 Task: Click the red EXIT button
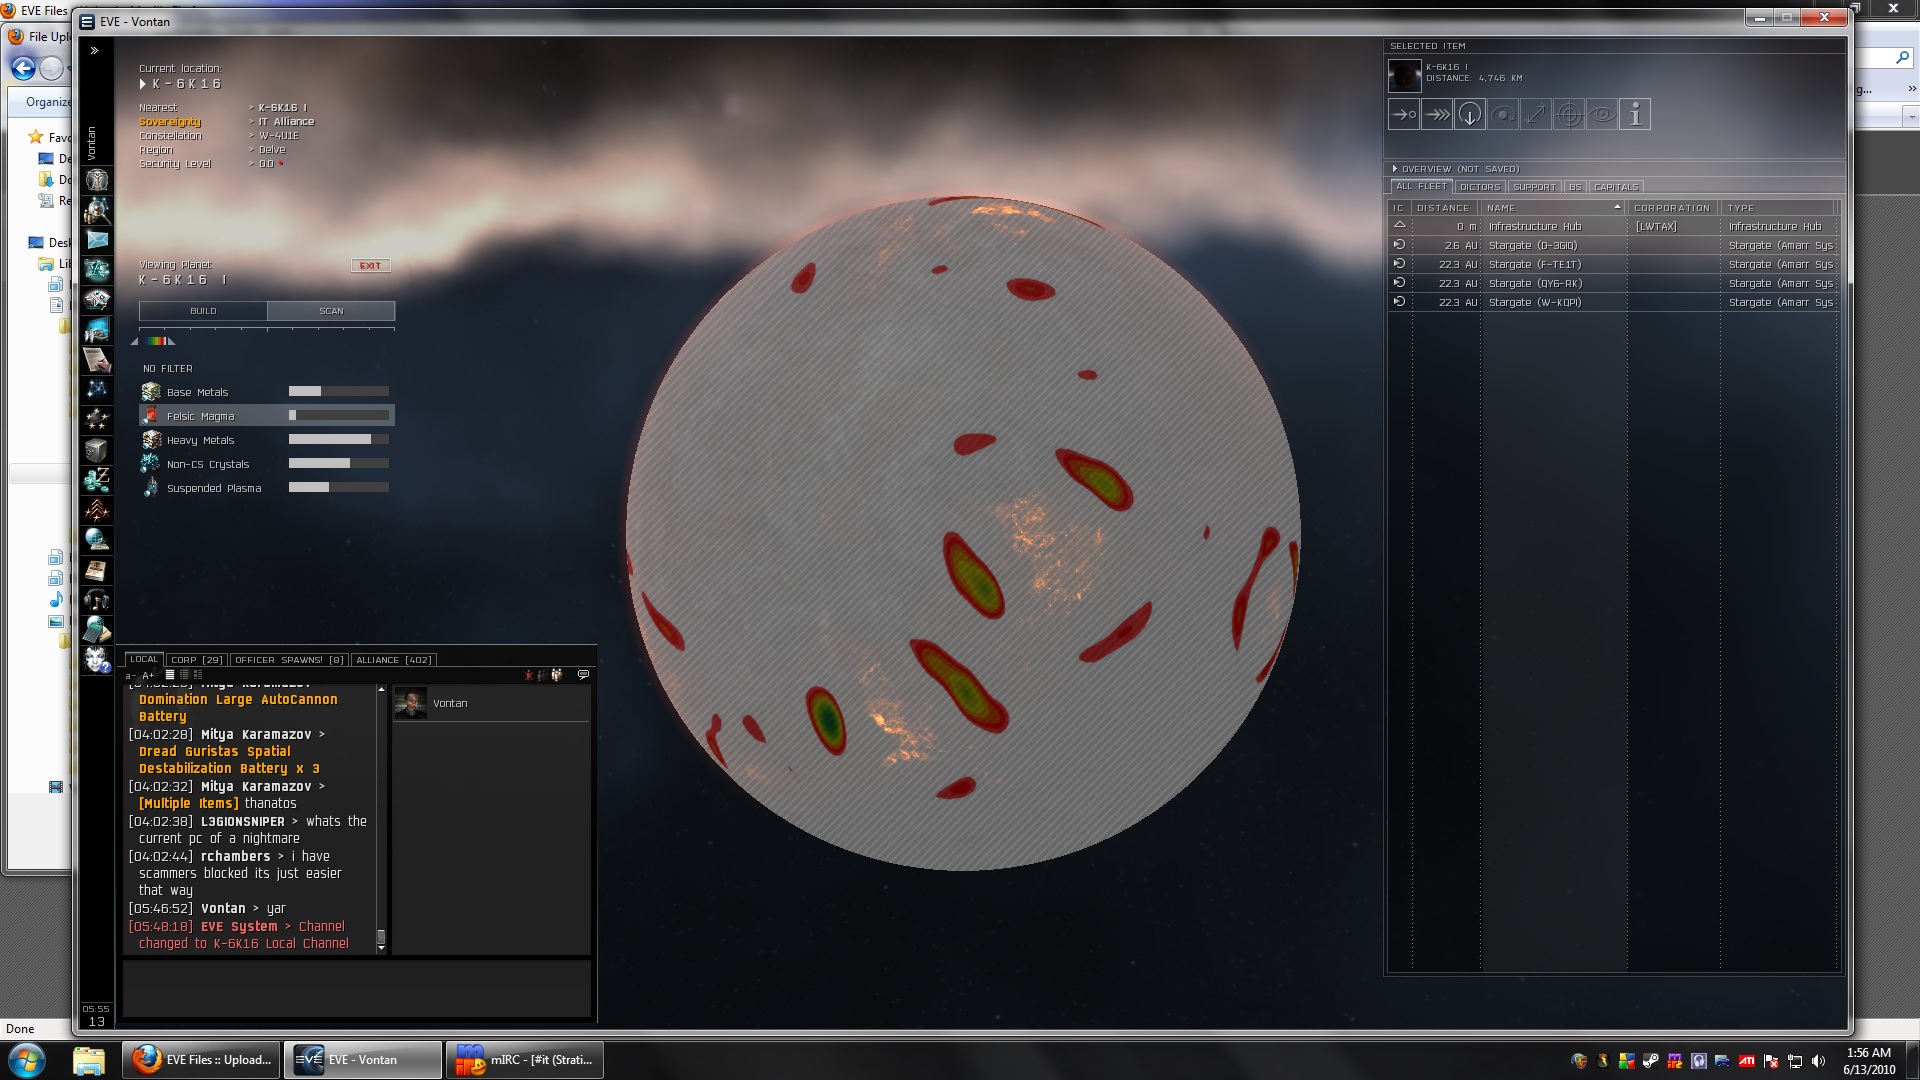click(x=370, y=266)
